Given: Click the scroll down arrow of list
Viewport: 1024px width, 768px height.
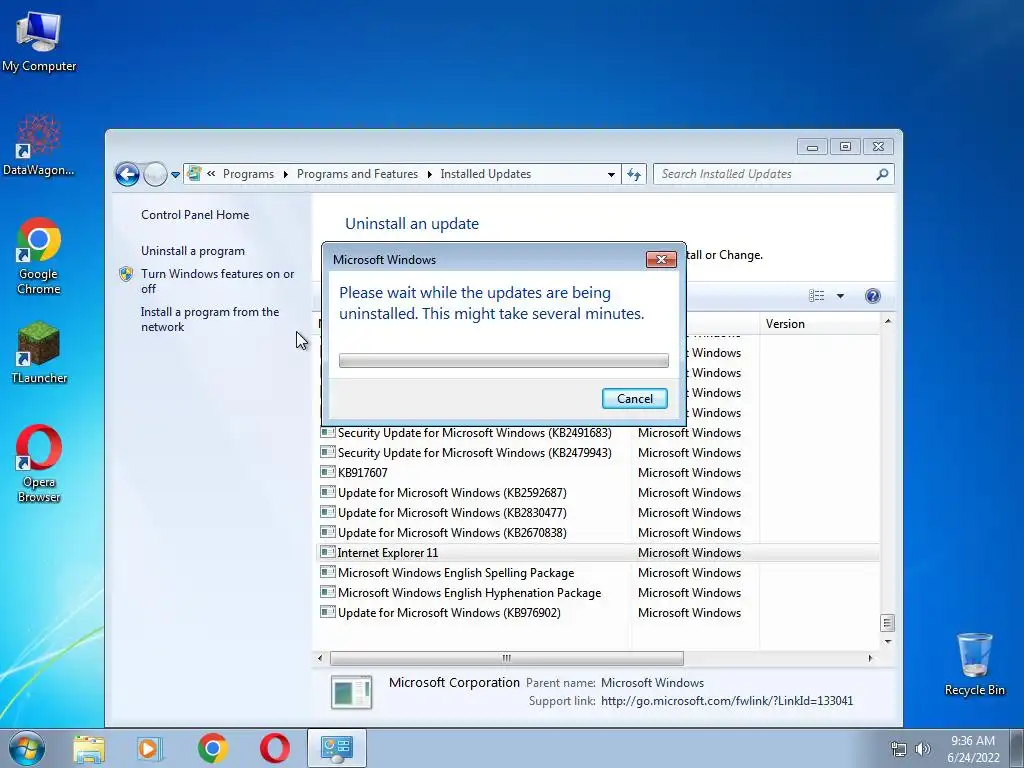Looking at the screenshot, I should [887, 642].
